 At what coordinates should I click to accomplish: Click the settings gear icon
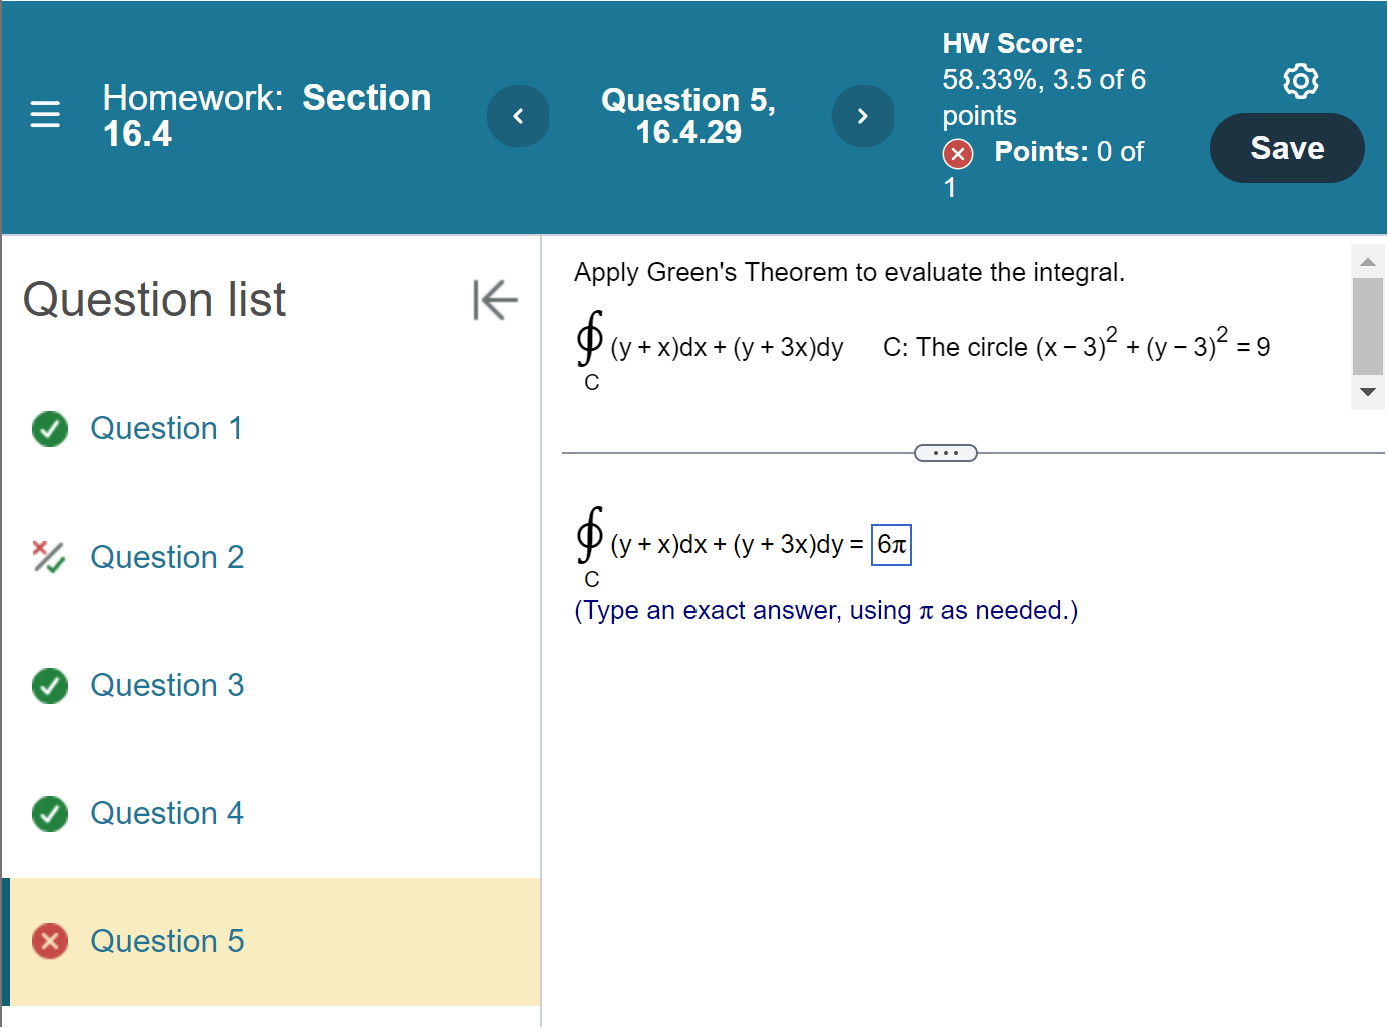(1300, 80)
